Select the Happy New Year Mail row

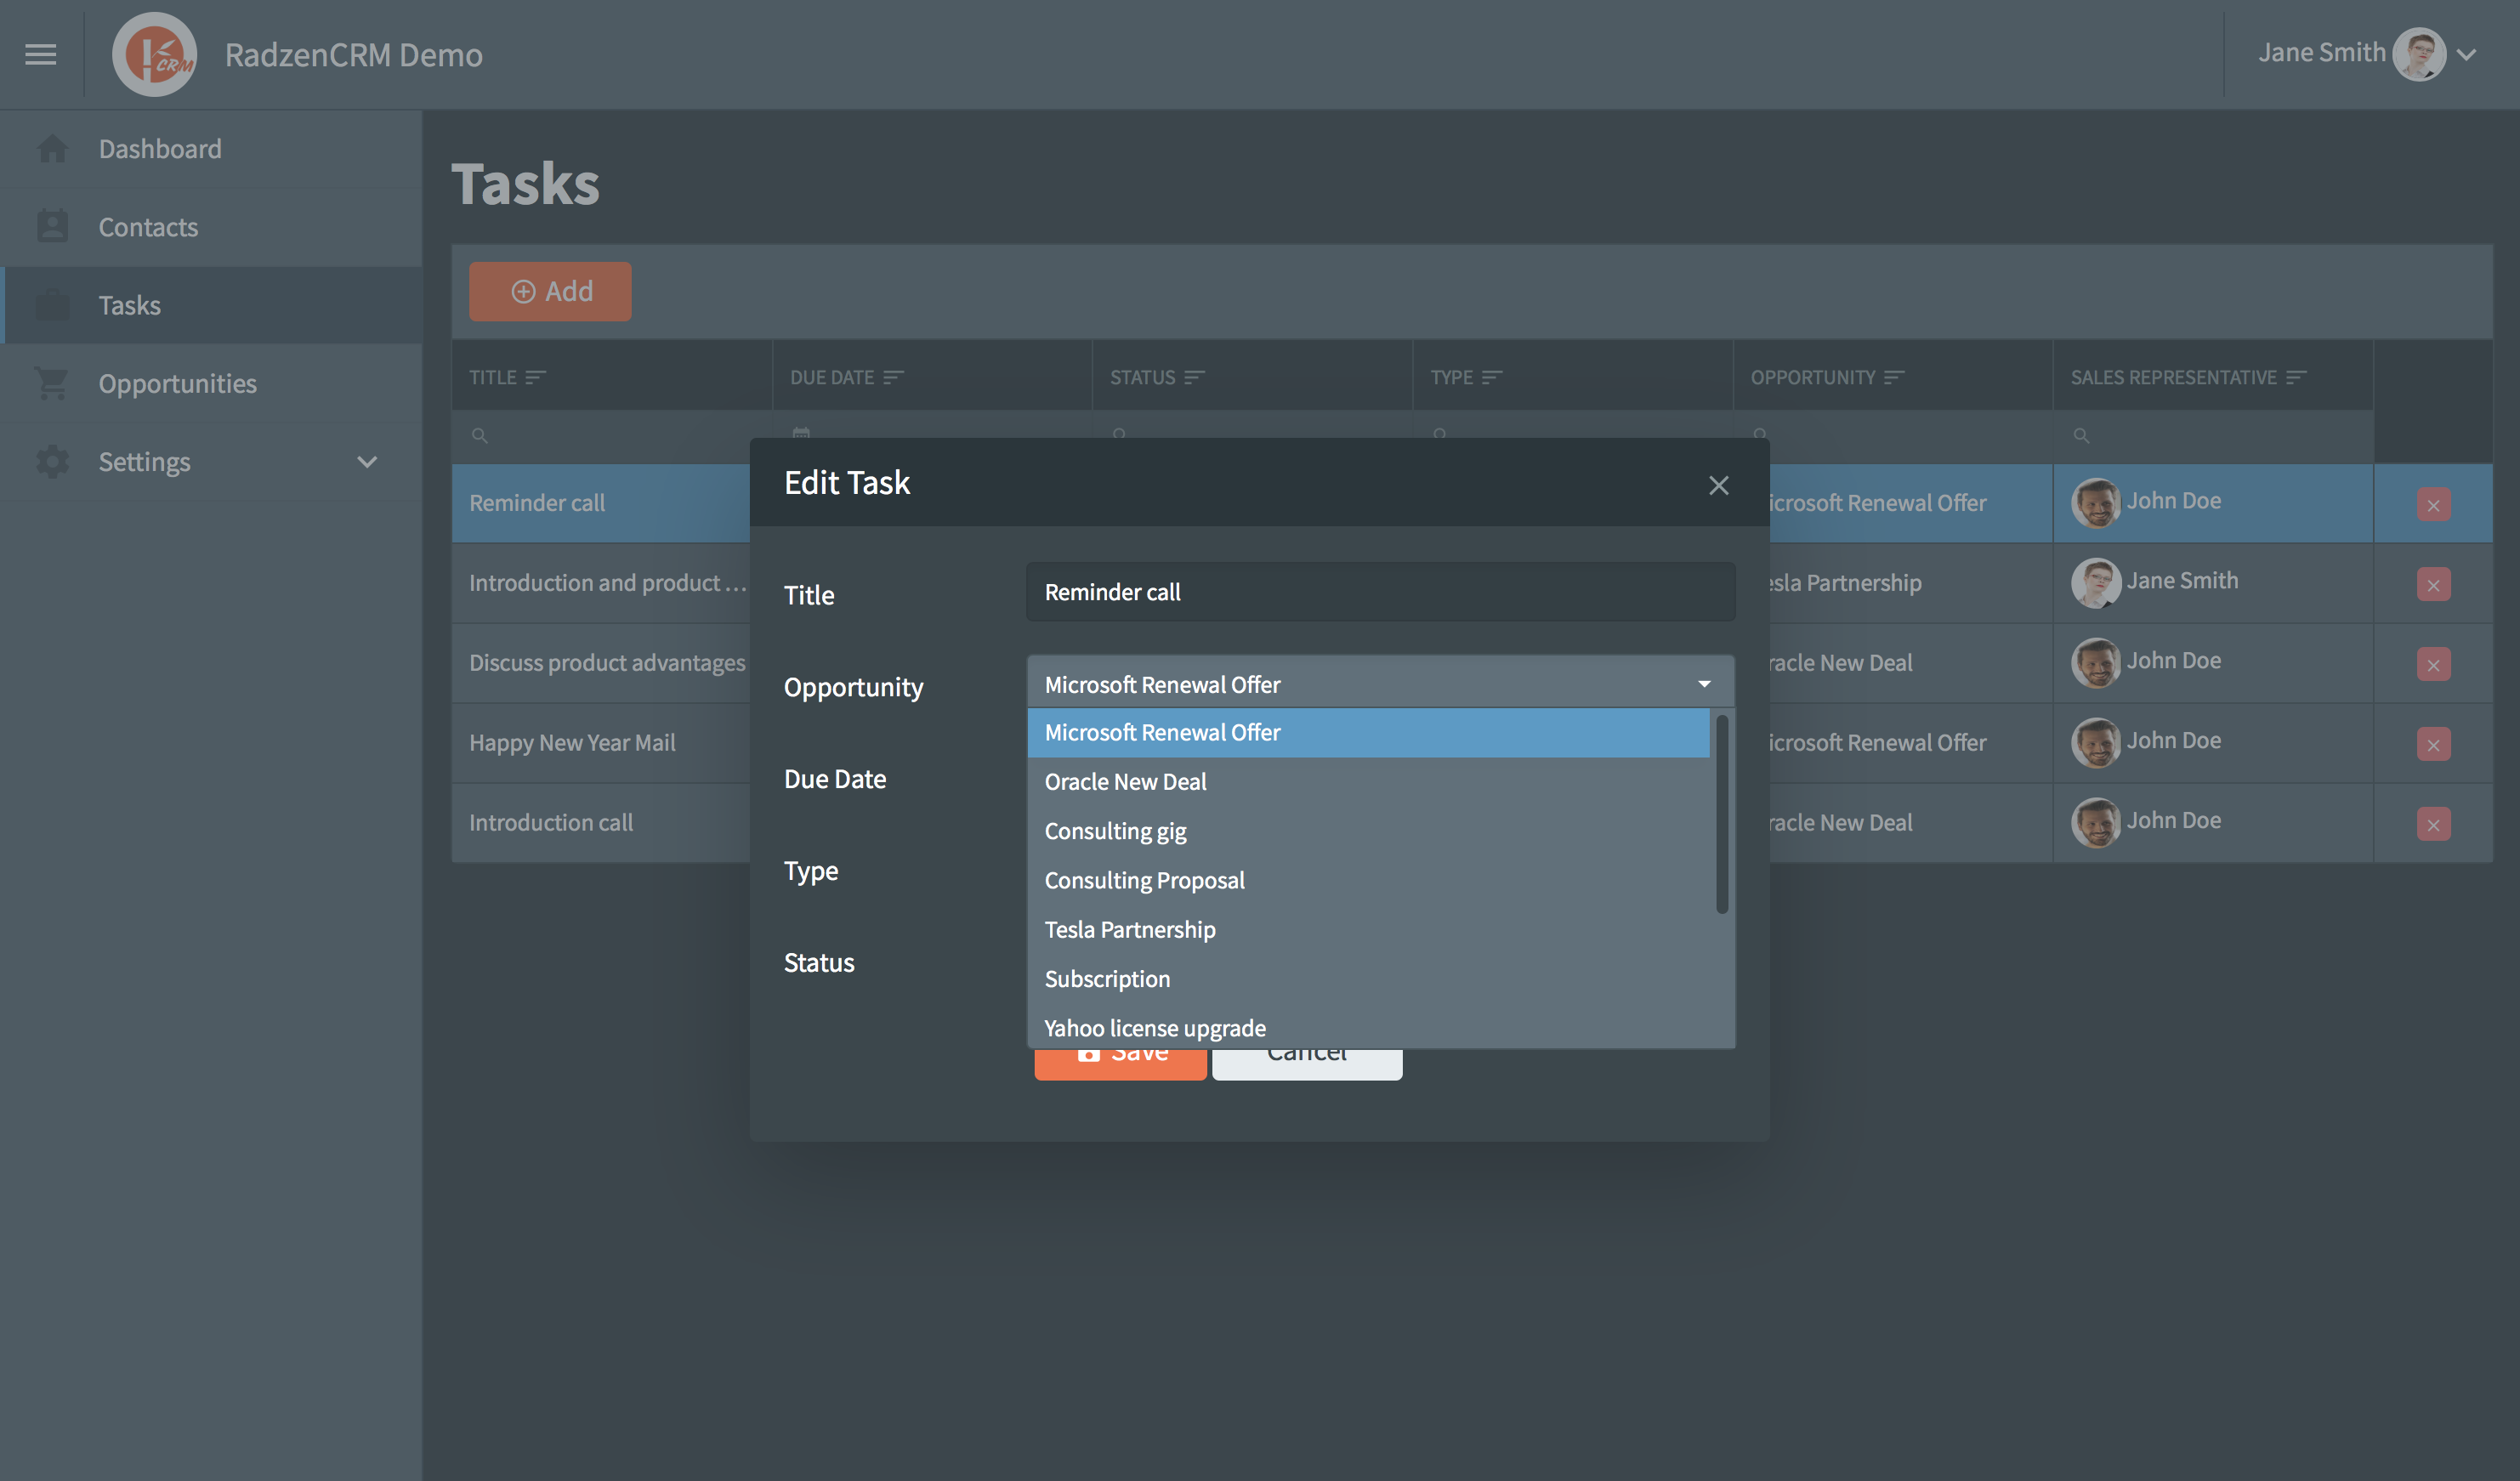point(572,742)
